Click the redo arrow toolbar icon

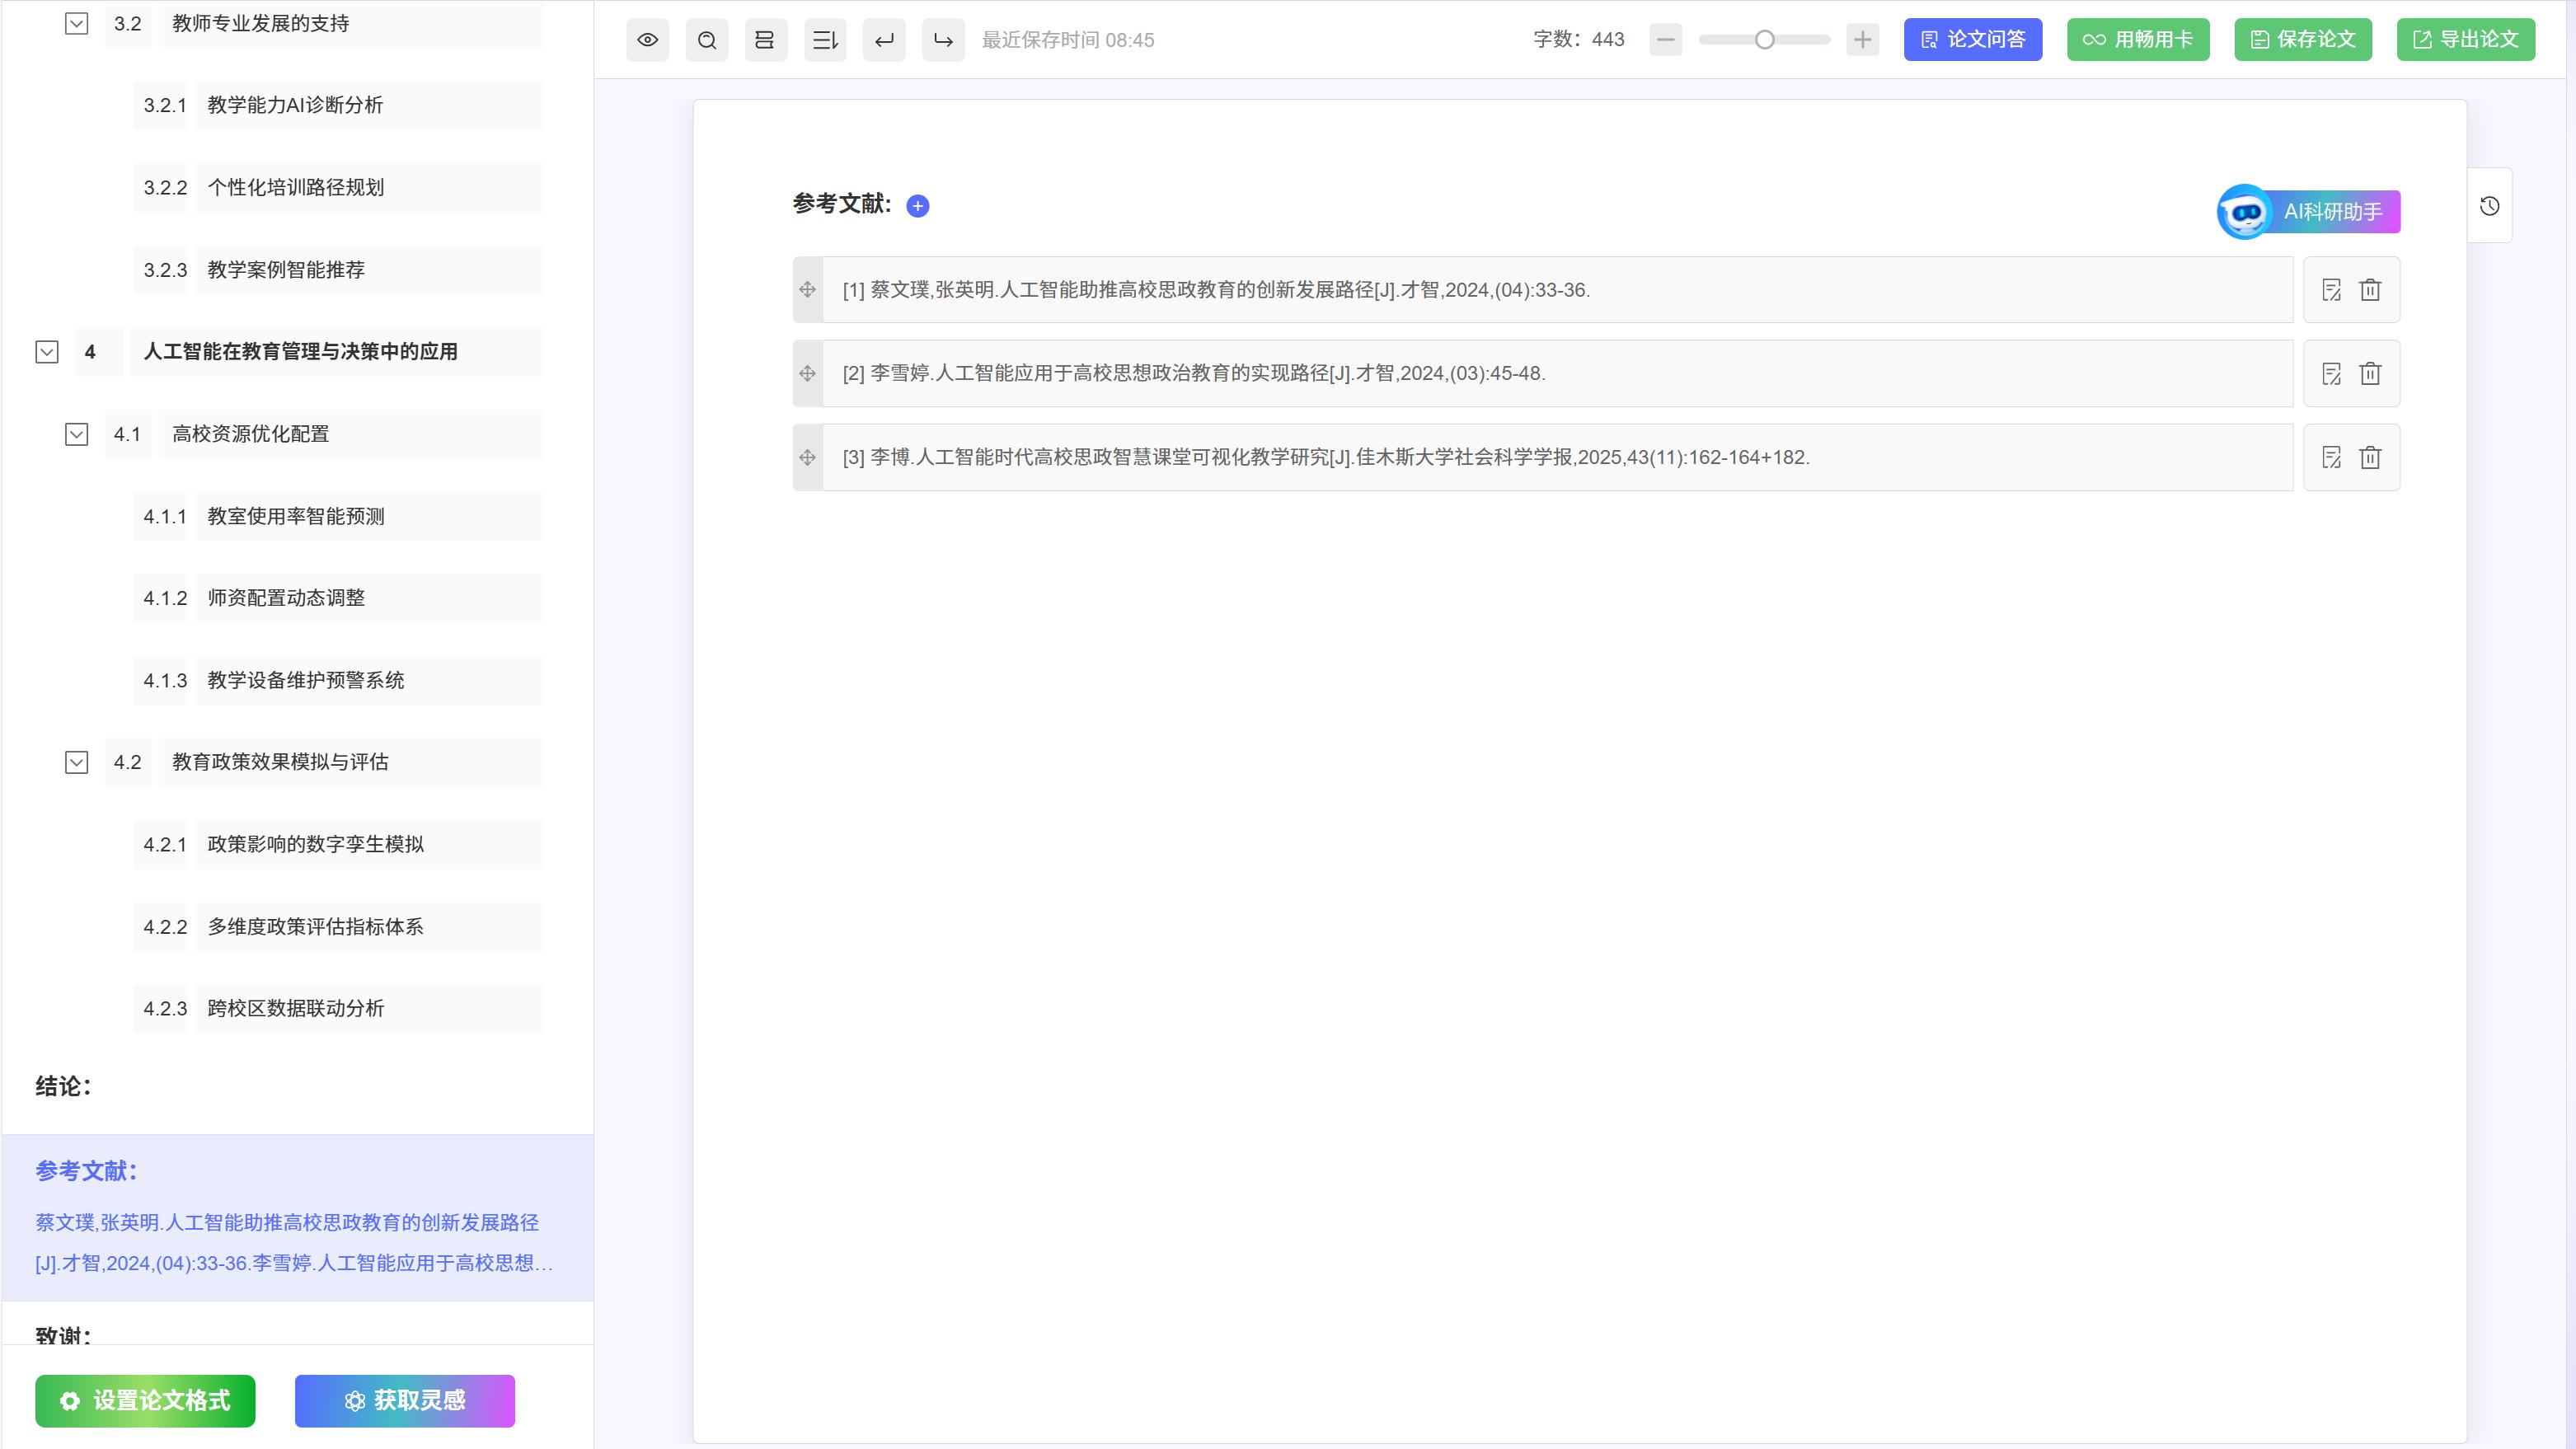point(943,40)
